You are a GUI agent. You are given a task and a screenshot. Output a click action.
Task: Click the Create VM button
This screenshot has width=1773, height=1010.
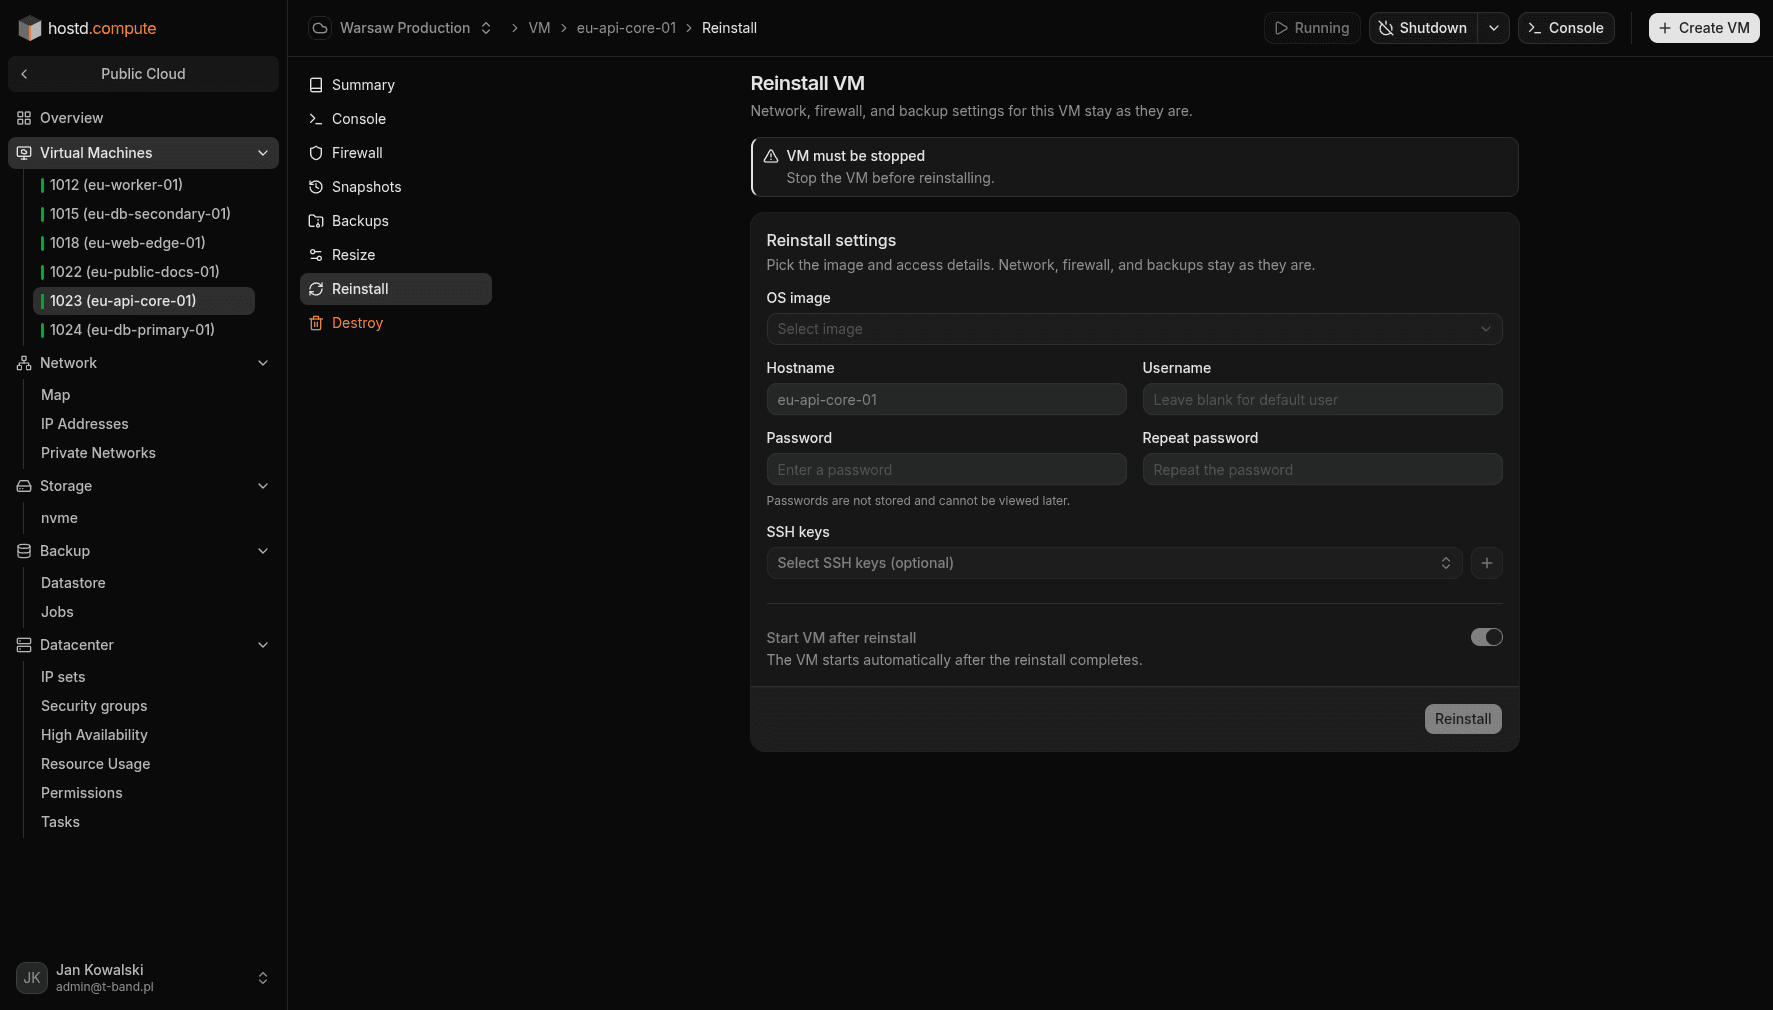pyautogui.click(x=1704, y=28)
